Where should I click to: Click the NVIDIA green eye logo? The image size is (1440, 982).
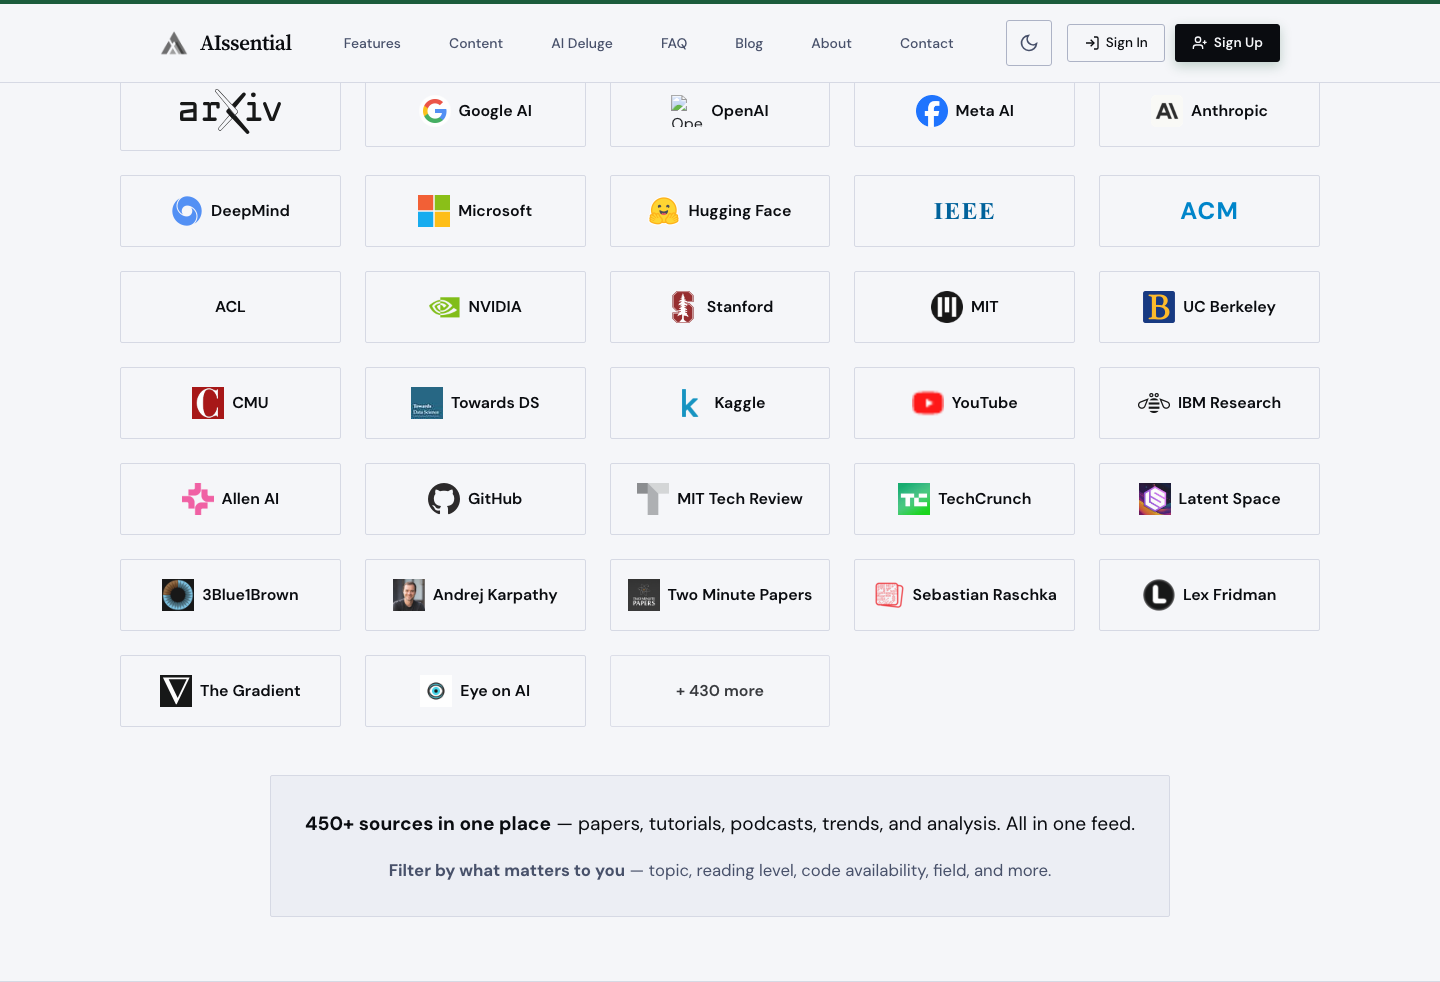(x=444, y=307)
